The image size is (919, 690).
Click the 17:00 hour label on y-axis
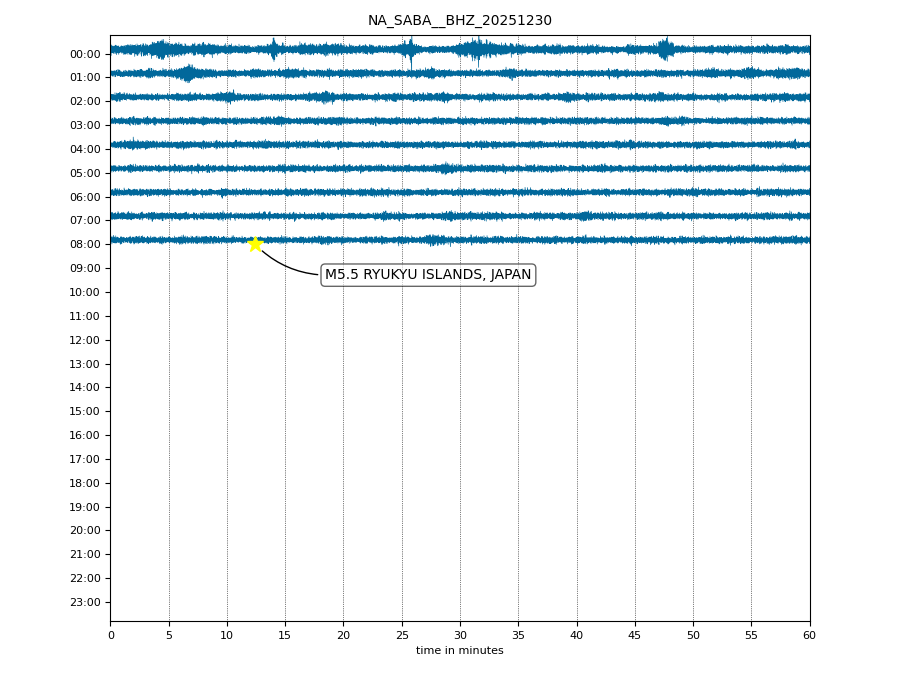pos(85,459)
